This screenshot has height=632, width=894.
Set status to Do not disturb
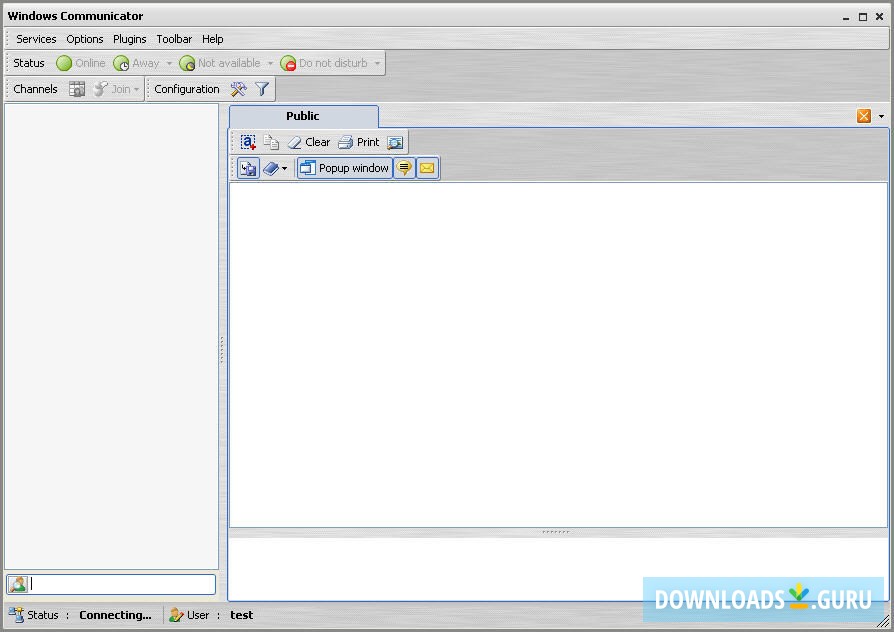click(324, 63)
